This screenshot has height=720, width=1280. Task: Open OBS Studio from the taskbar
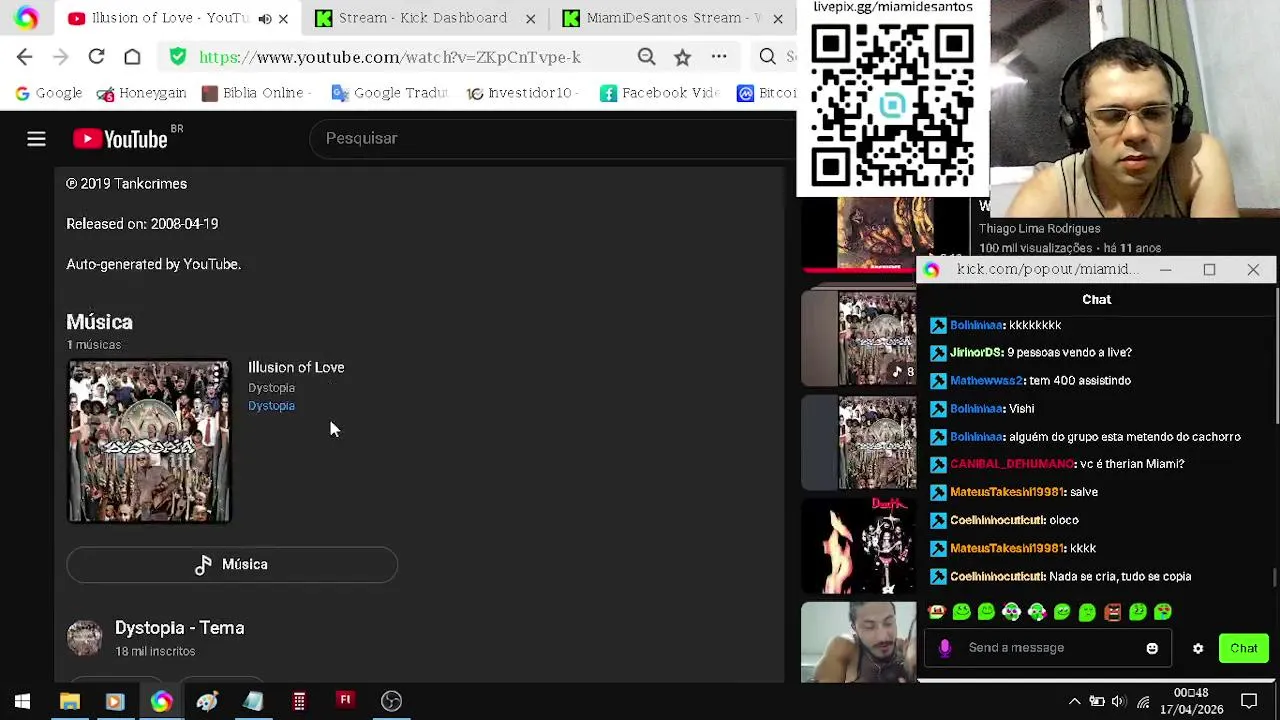391,701
